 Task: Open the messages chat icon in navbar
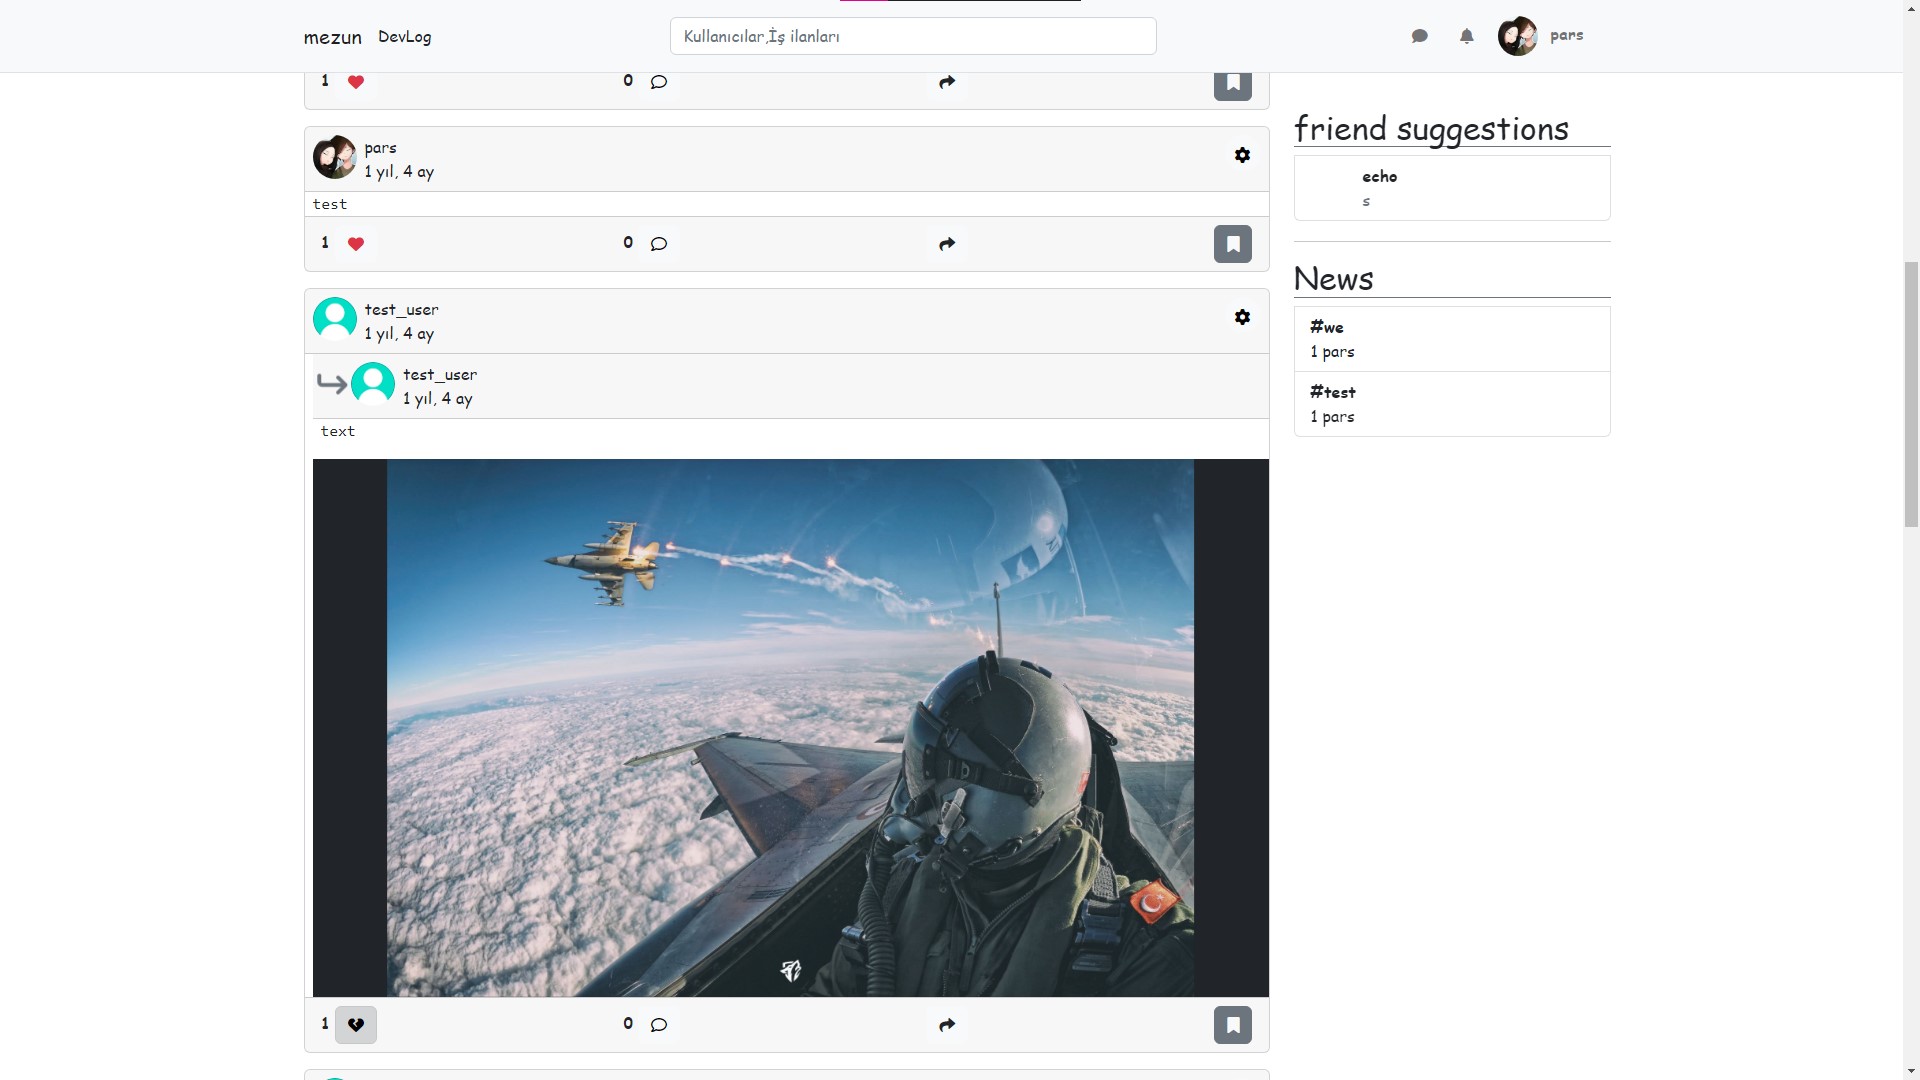click(x=1419, y=36)
